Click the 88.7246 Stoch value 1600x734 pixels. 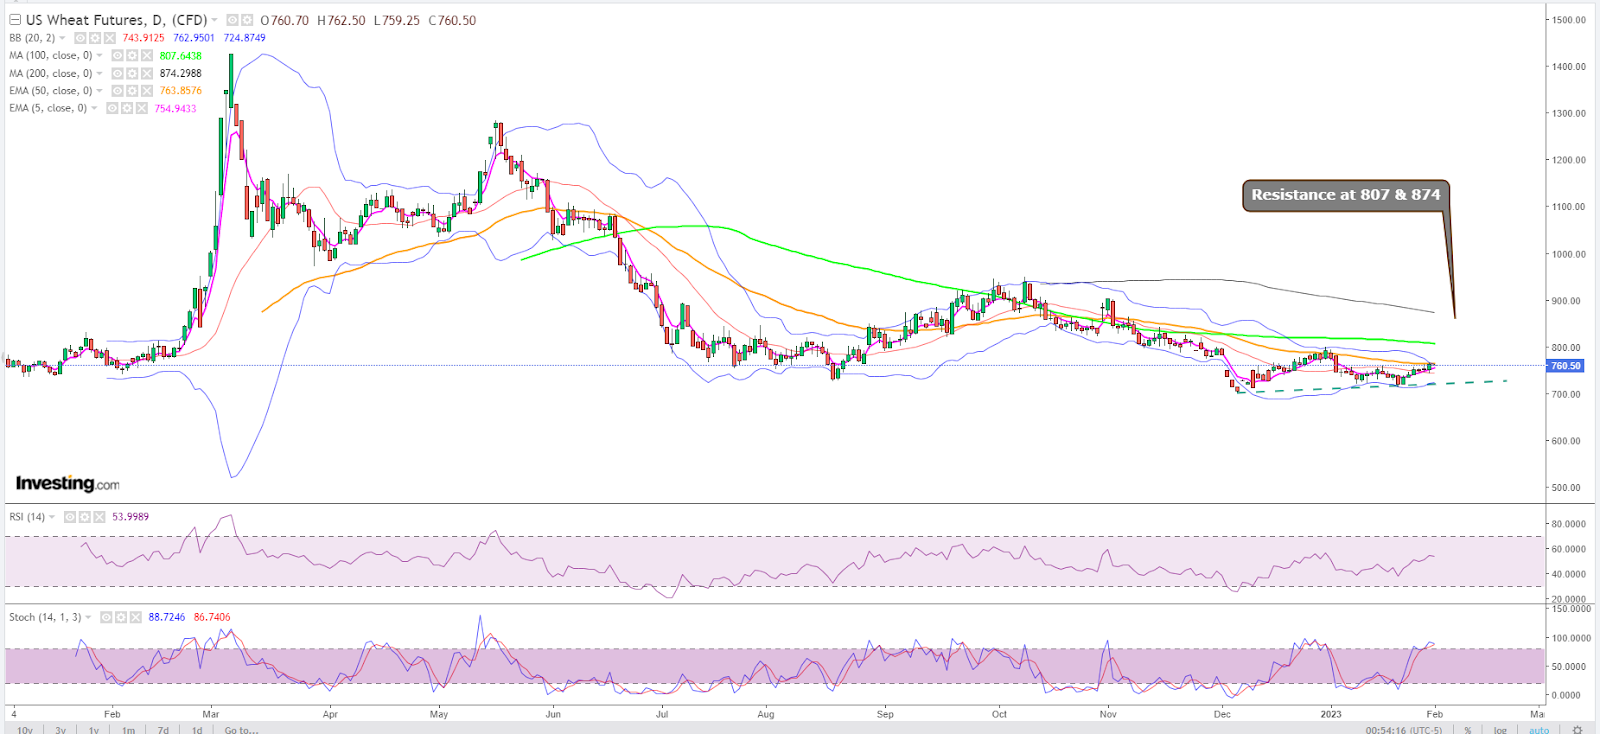167,617
